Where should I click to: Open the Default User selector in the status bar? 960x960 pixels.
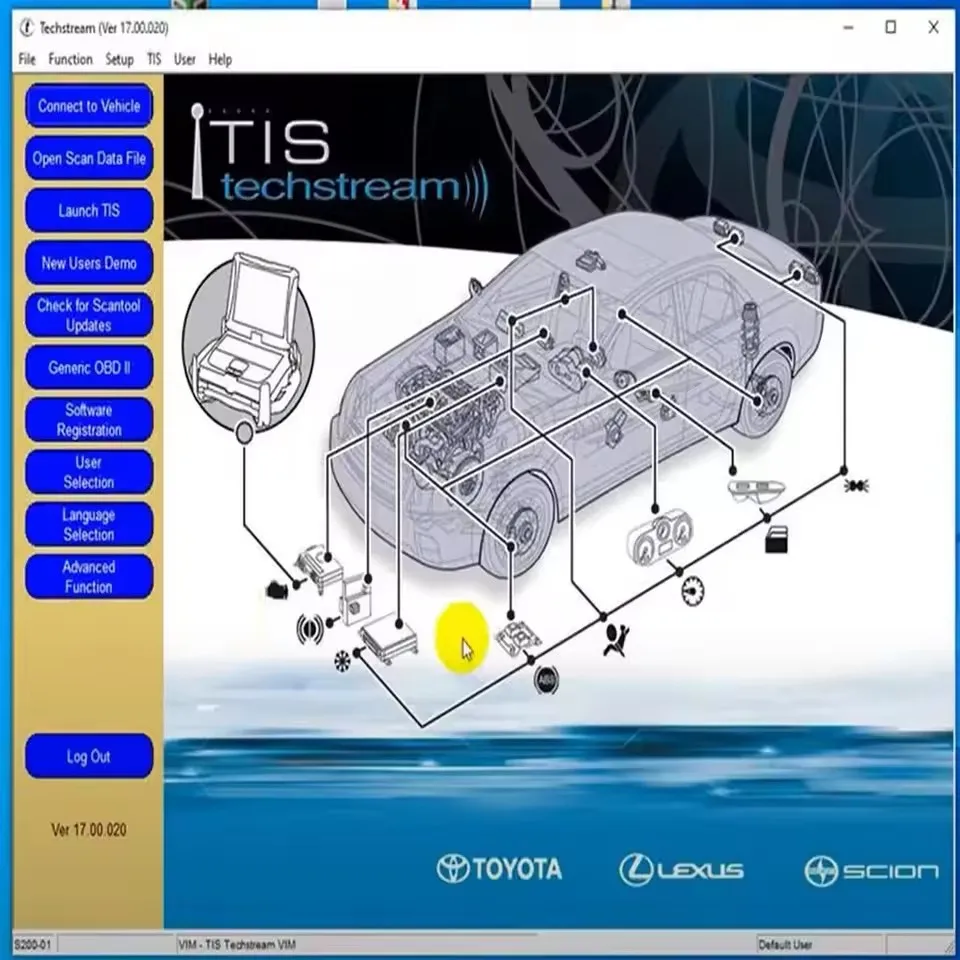point(820,943)
